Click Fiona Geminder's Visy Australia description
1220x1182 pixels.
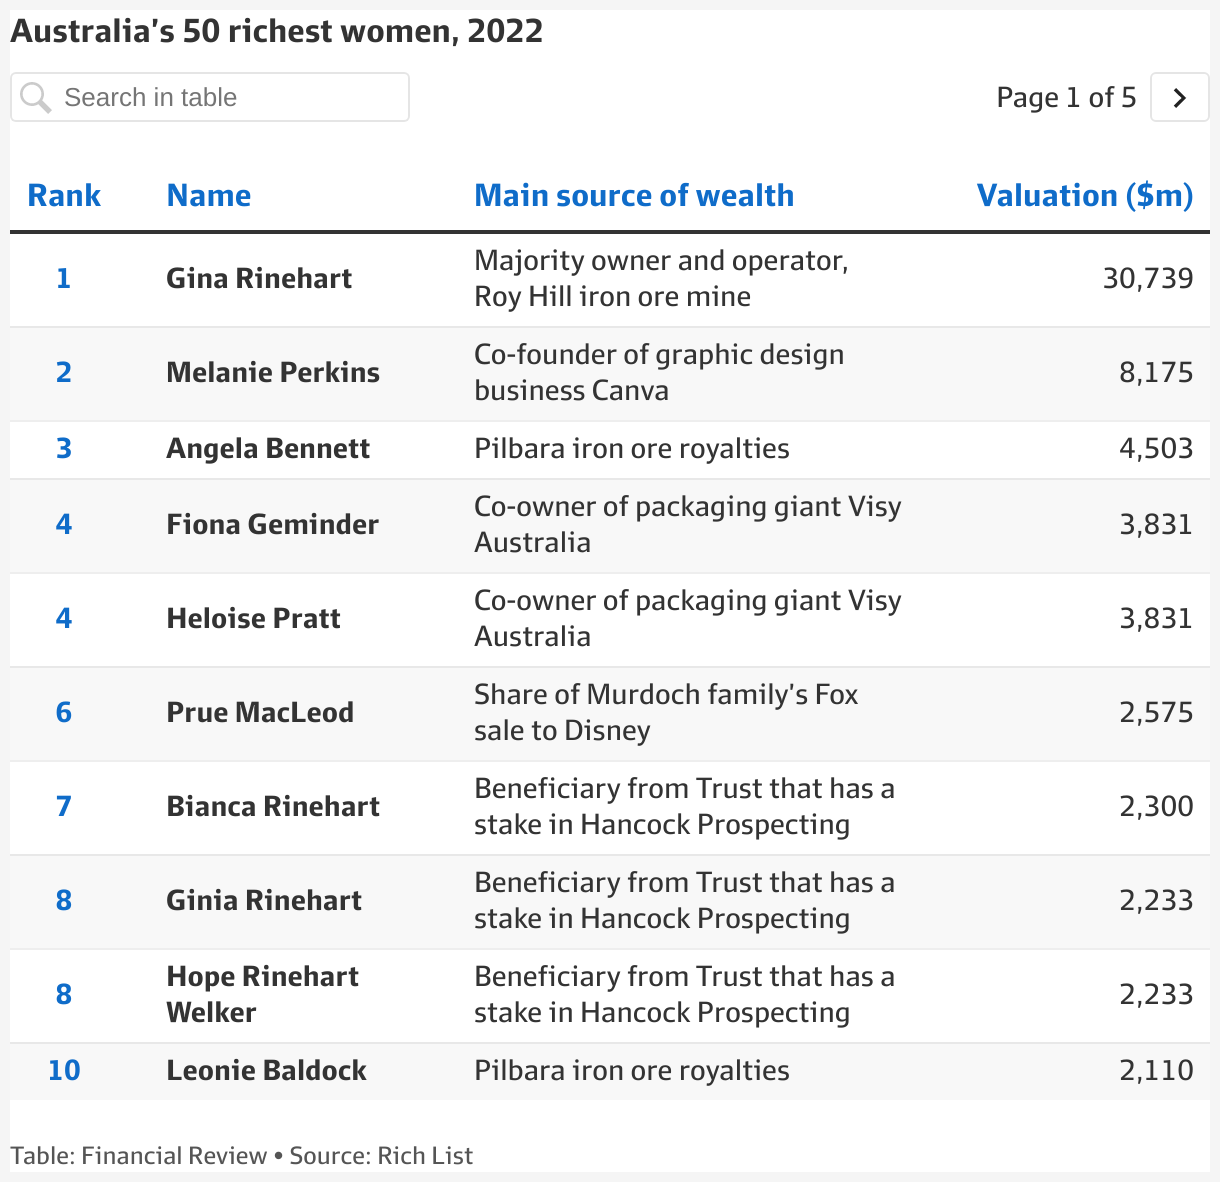click(688, 524)
